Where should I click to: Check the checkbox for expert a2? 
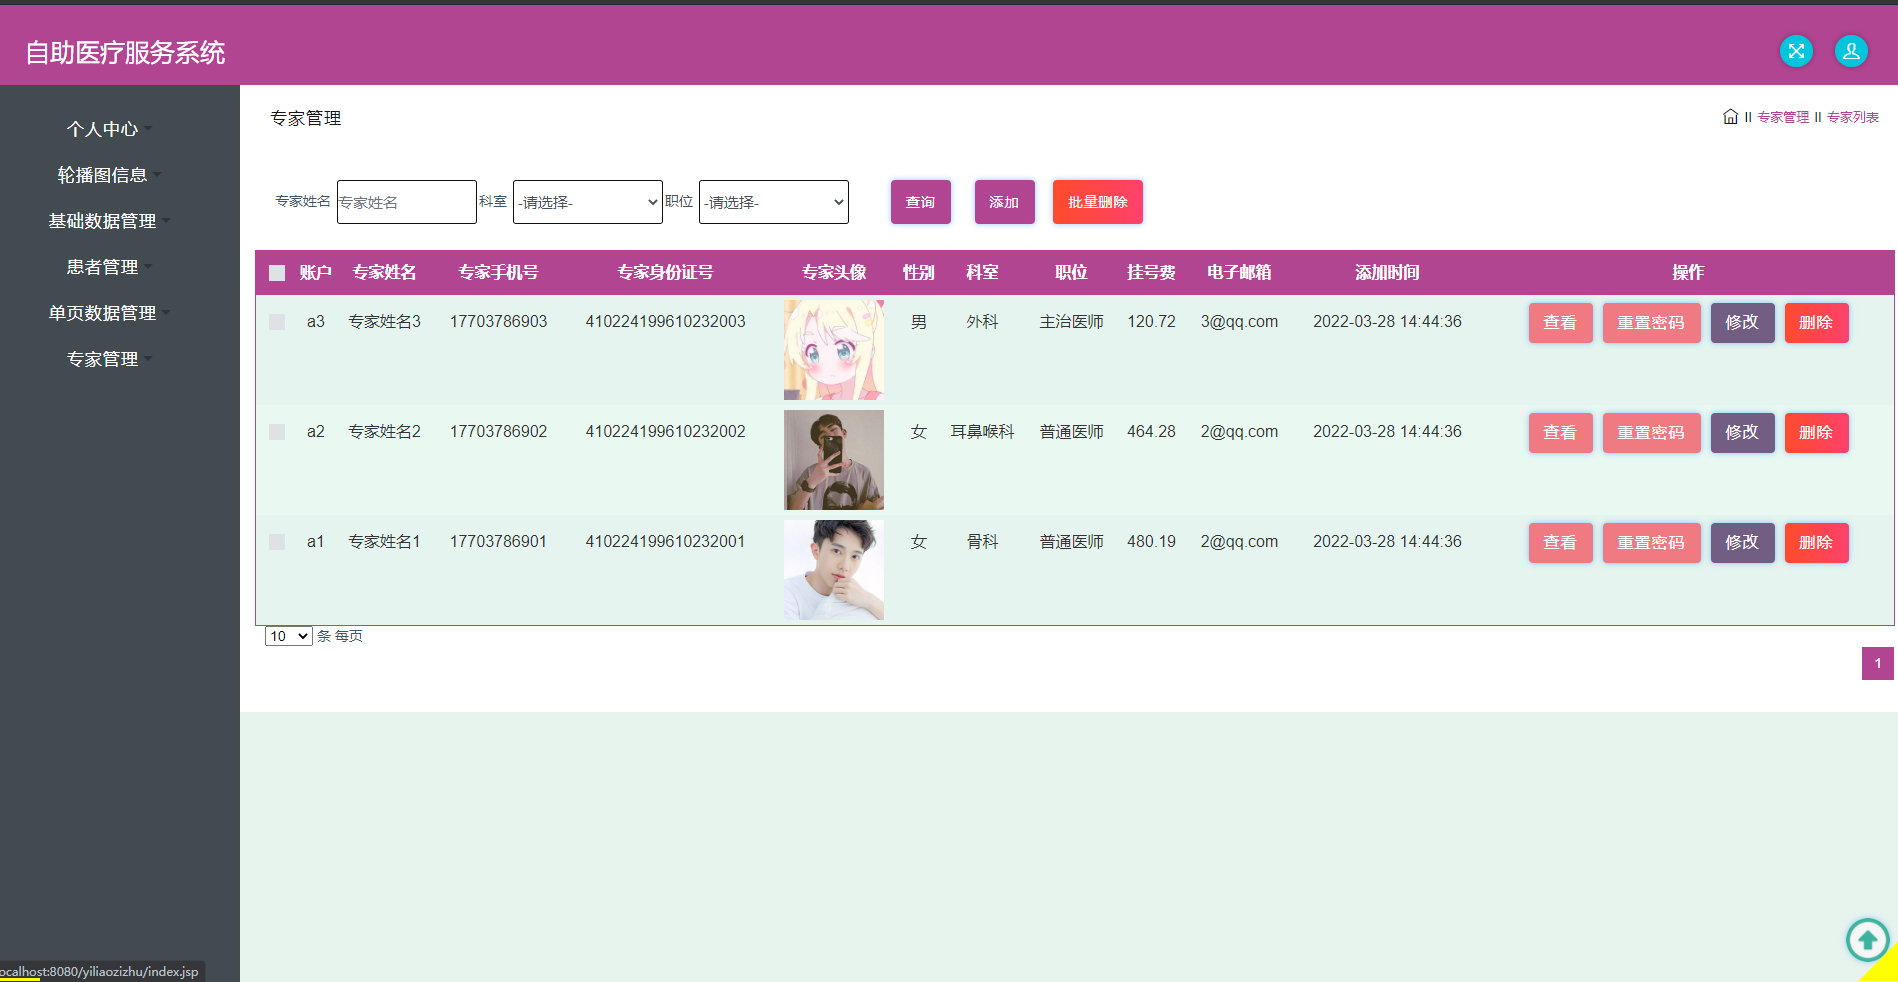click(277, 431)
